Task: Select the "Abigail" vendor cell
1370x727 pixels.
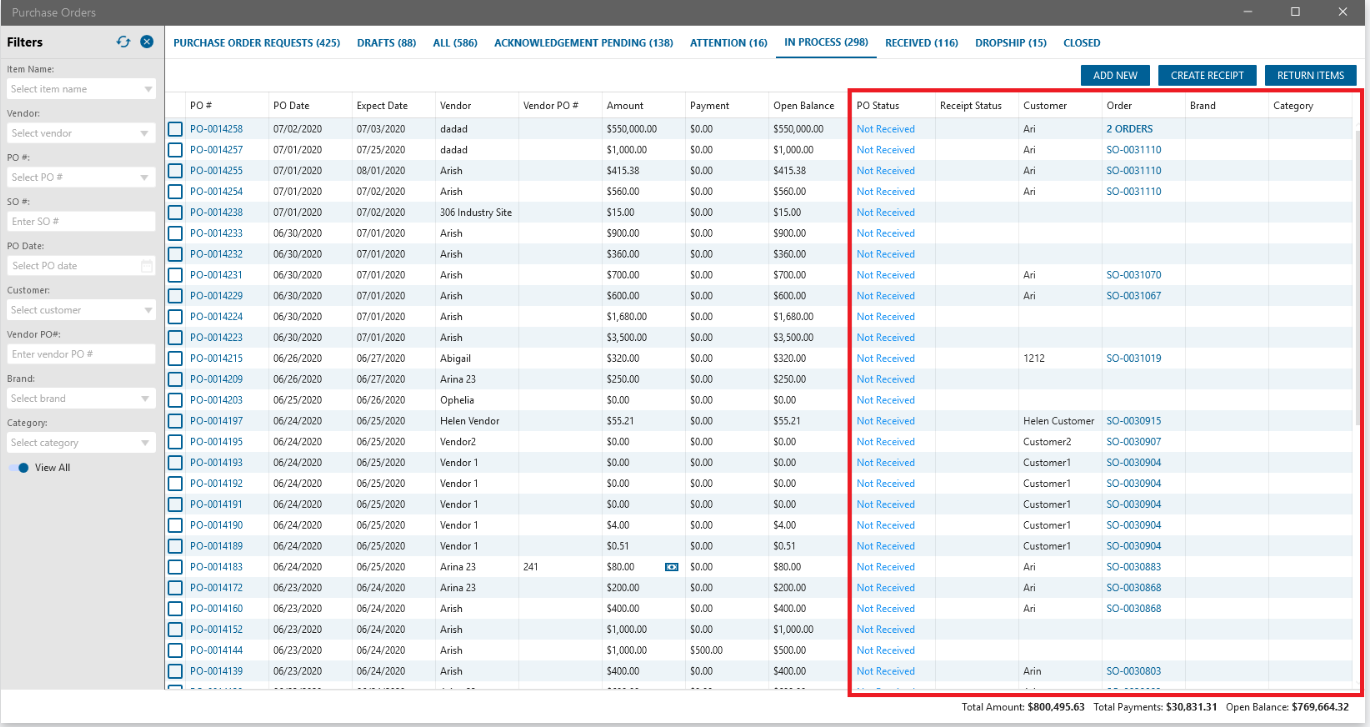Action: coord(455,358)
